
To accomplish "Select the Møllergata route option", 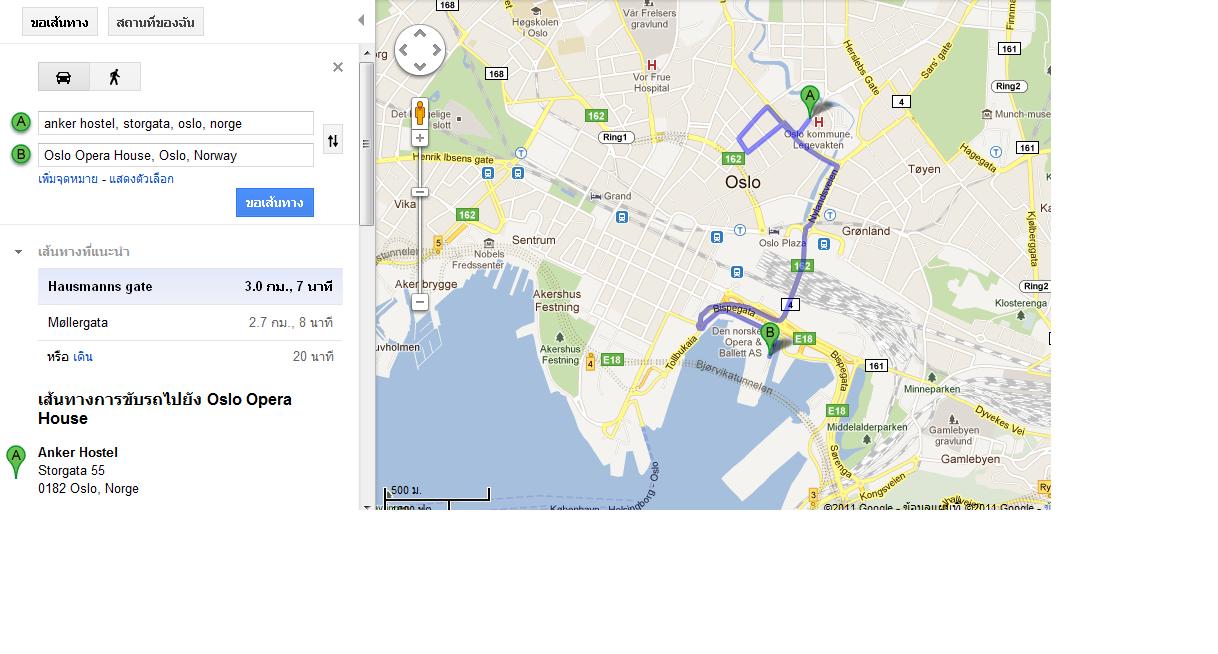I will click(x=190, y=323).
